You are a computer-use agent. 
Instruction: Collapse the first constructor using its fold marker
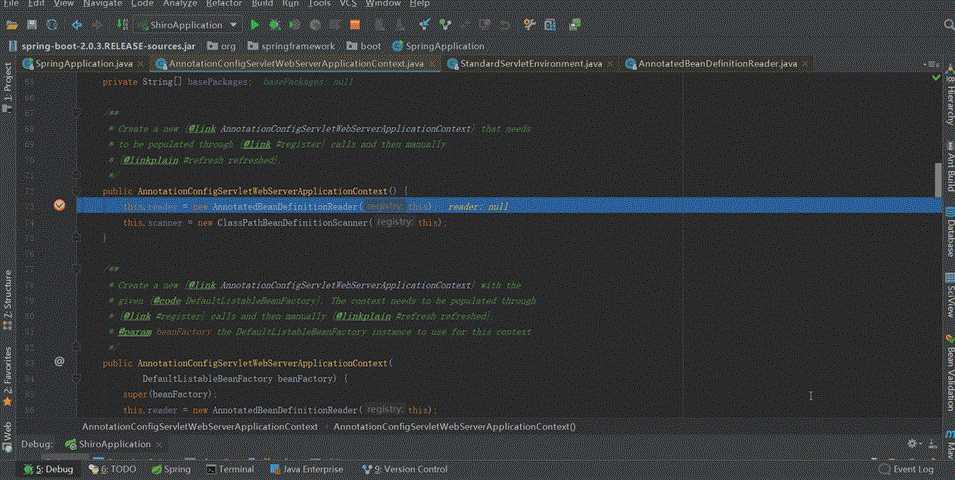77,191
